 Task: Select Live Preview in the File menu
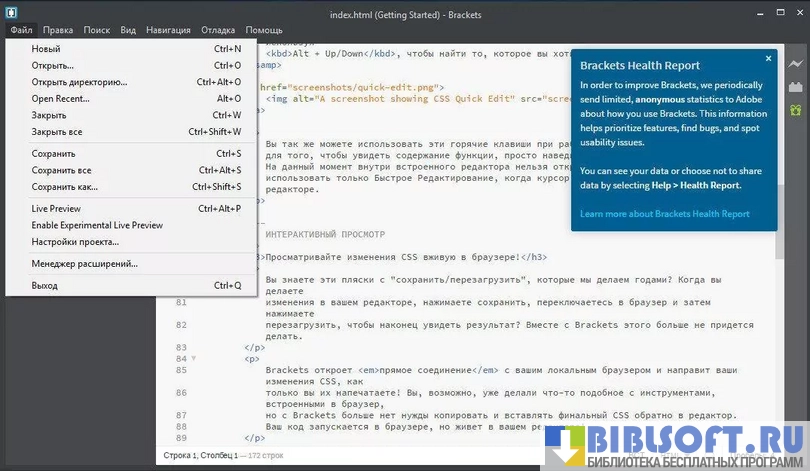pyautogui.click(x=55, y=209)
